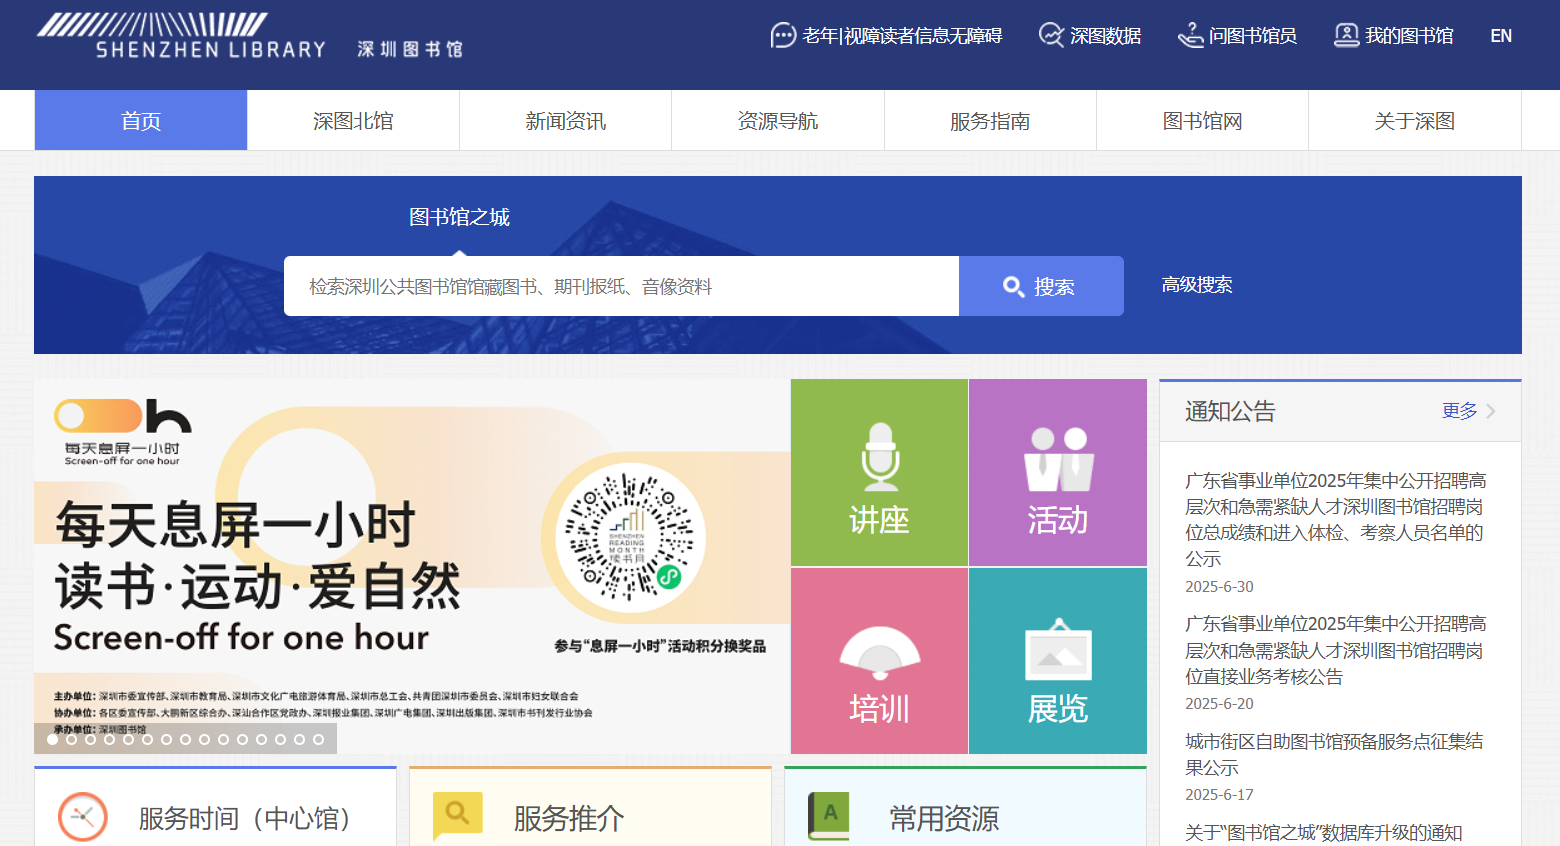1560x846 pixels.
Task: Open the 资源导航 navigation entry
Action: click(x=777, y=120)
